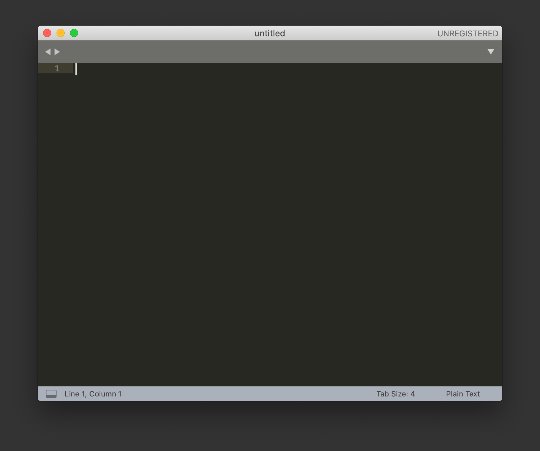Image resolution: width=540 pixels, height=451 pixels.
Task: Zoom the window with the green button
Action: pos(74,33)
